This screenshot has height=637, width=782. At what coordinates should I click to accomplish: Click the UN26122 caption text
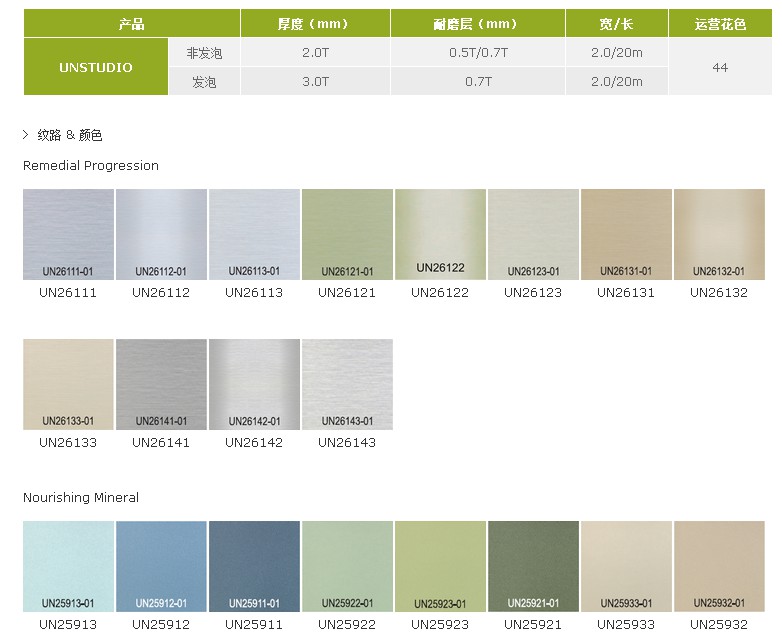tap(440, 292)
